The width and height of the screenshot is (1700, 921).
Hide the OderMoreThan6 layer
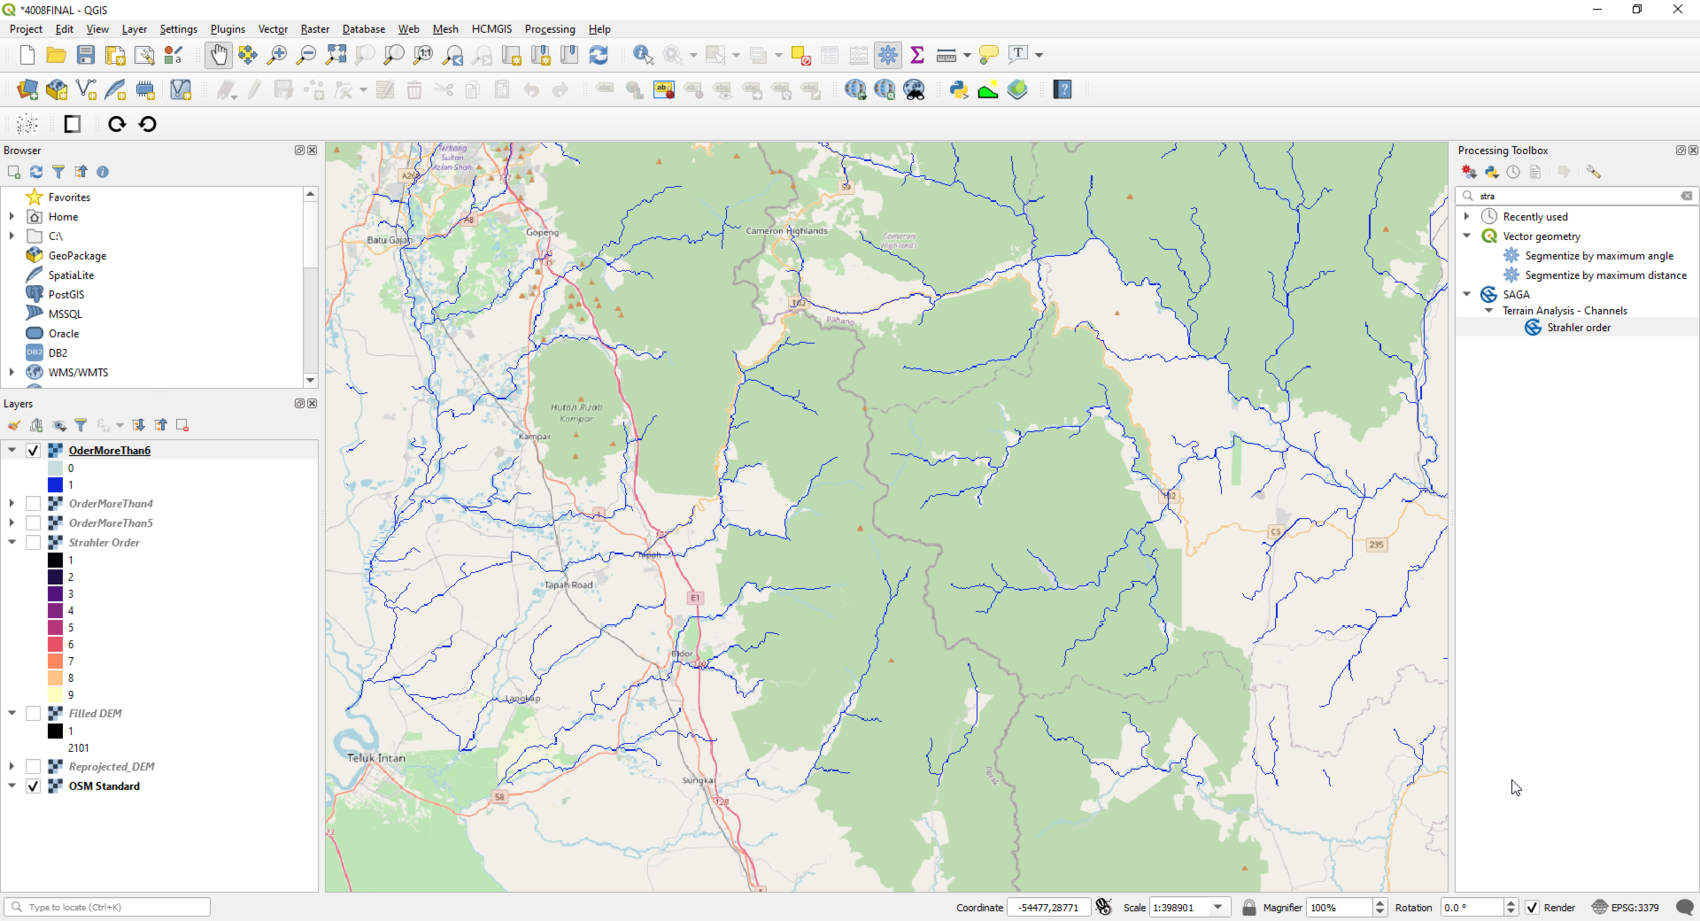coord(33,450)
